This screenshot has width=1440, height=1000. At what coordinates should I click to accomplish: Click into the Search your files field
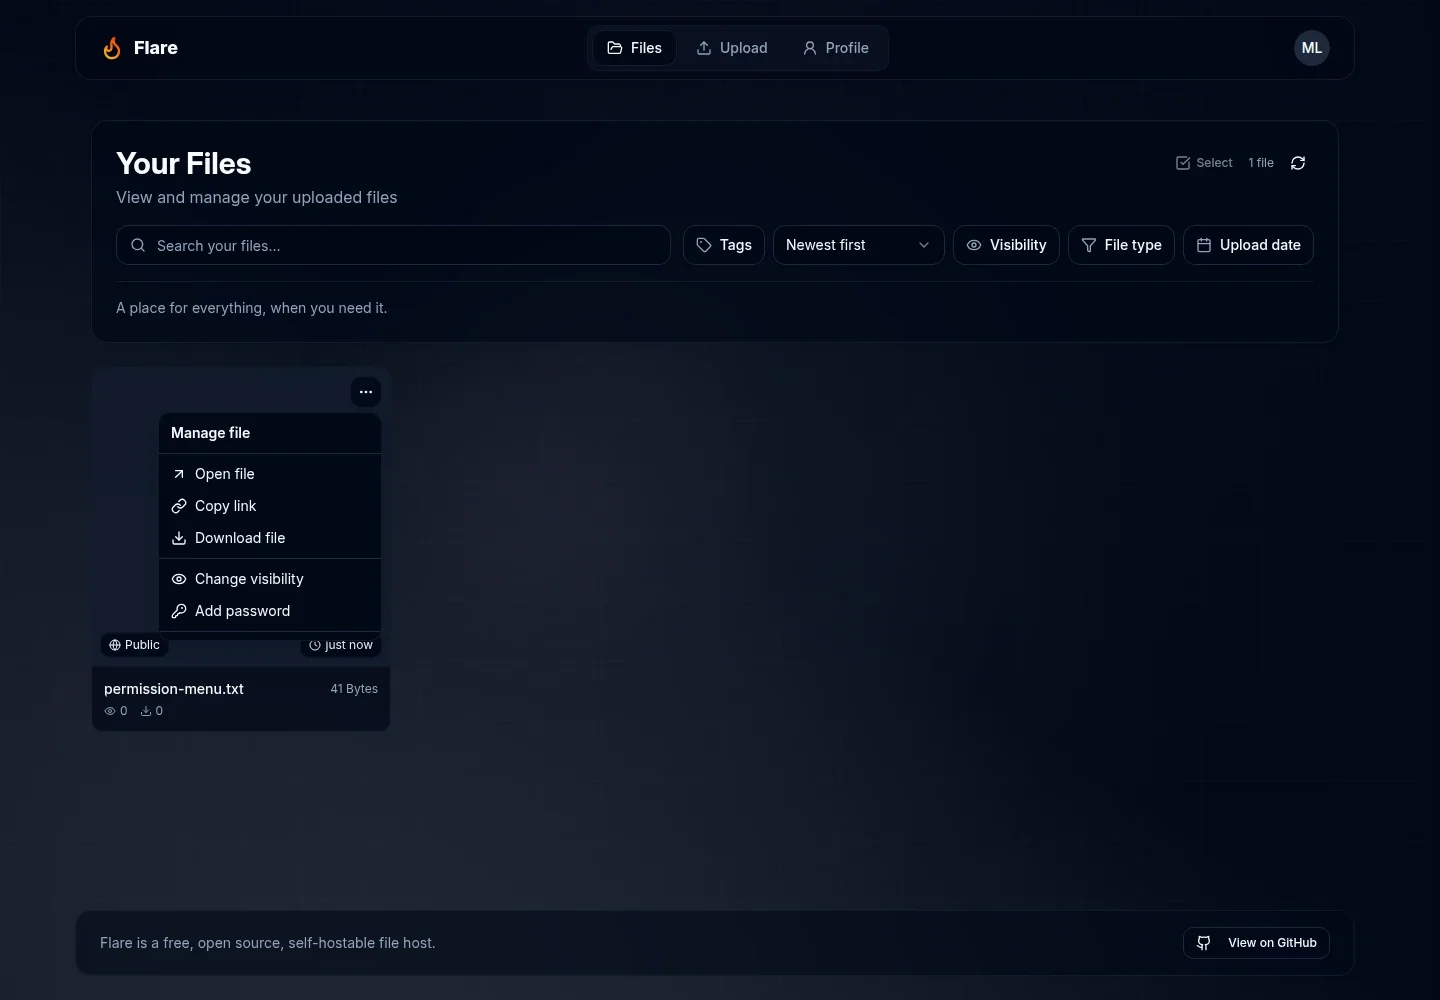point(393,245)
